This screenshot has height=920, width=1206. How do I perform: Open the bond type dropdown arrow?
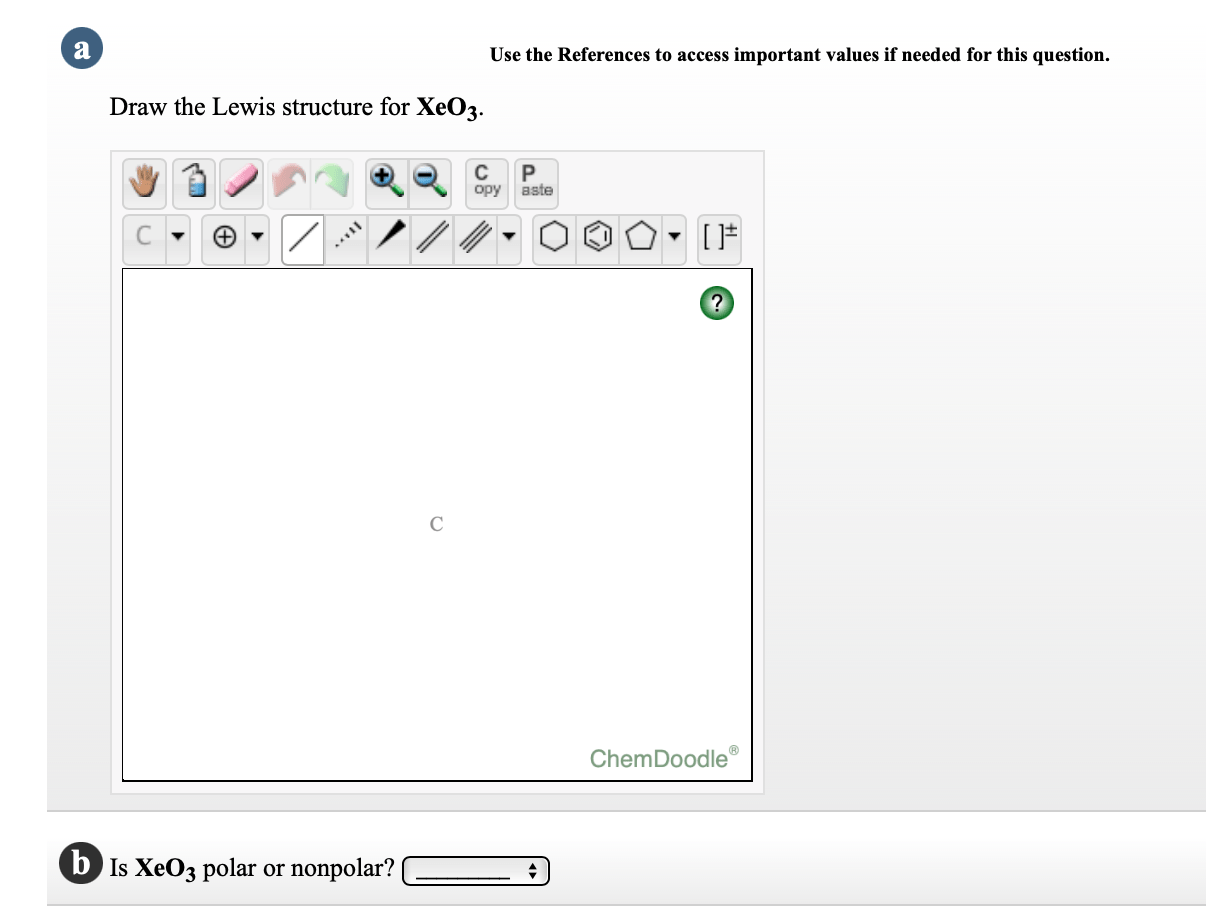pos(510,240)
